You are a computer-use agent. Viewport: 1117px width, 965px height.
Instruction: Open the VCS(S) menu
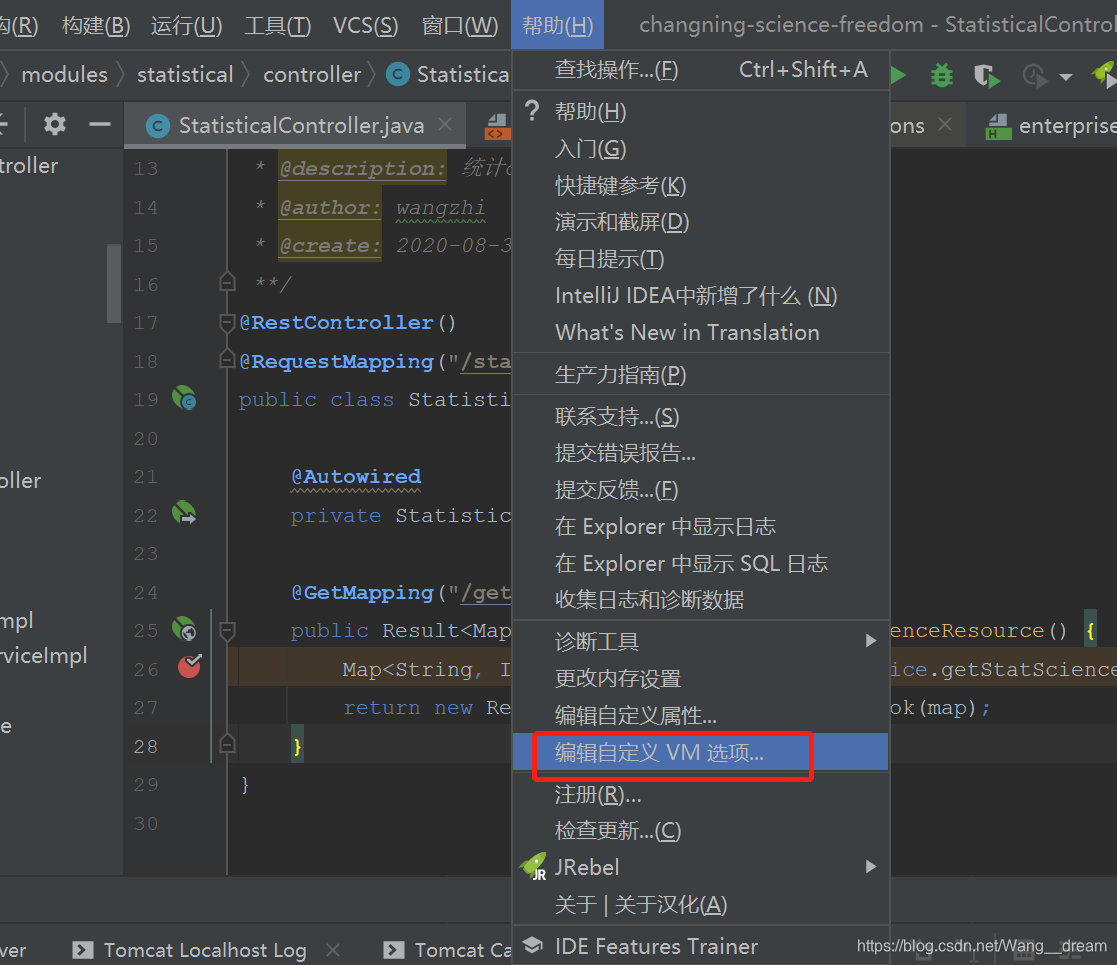pyautogui.click(x=365, y=26)
